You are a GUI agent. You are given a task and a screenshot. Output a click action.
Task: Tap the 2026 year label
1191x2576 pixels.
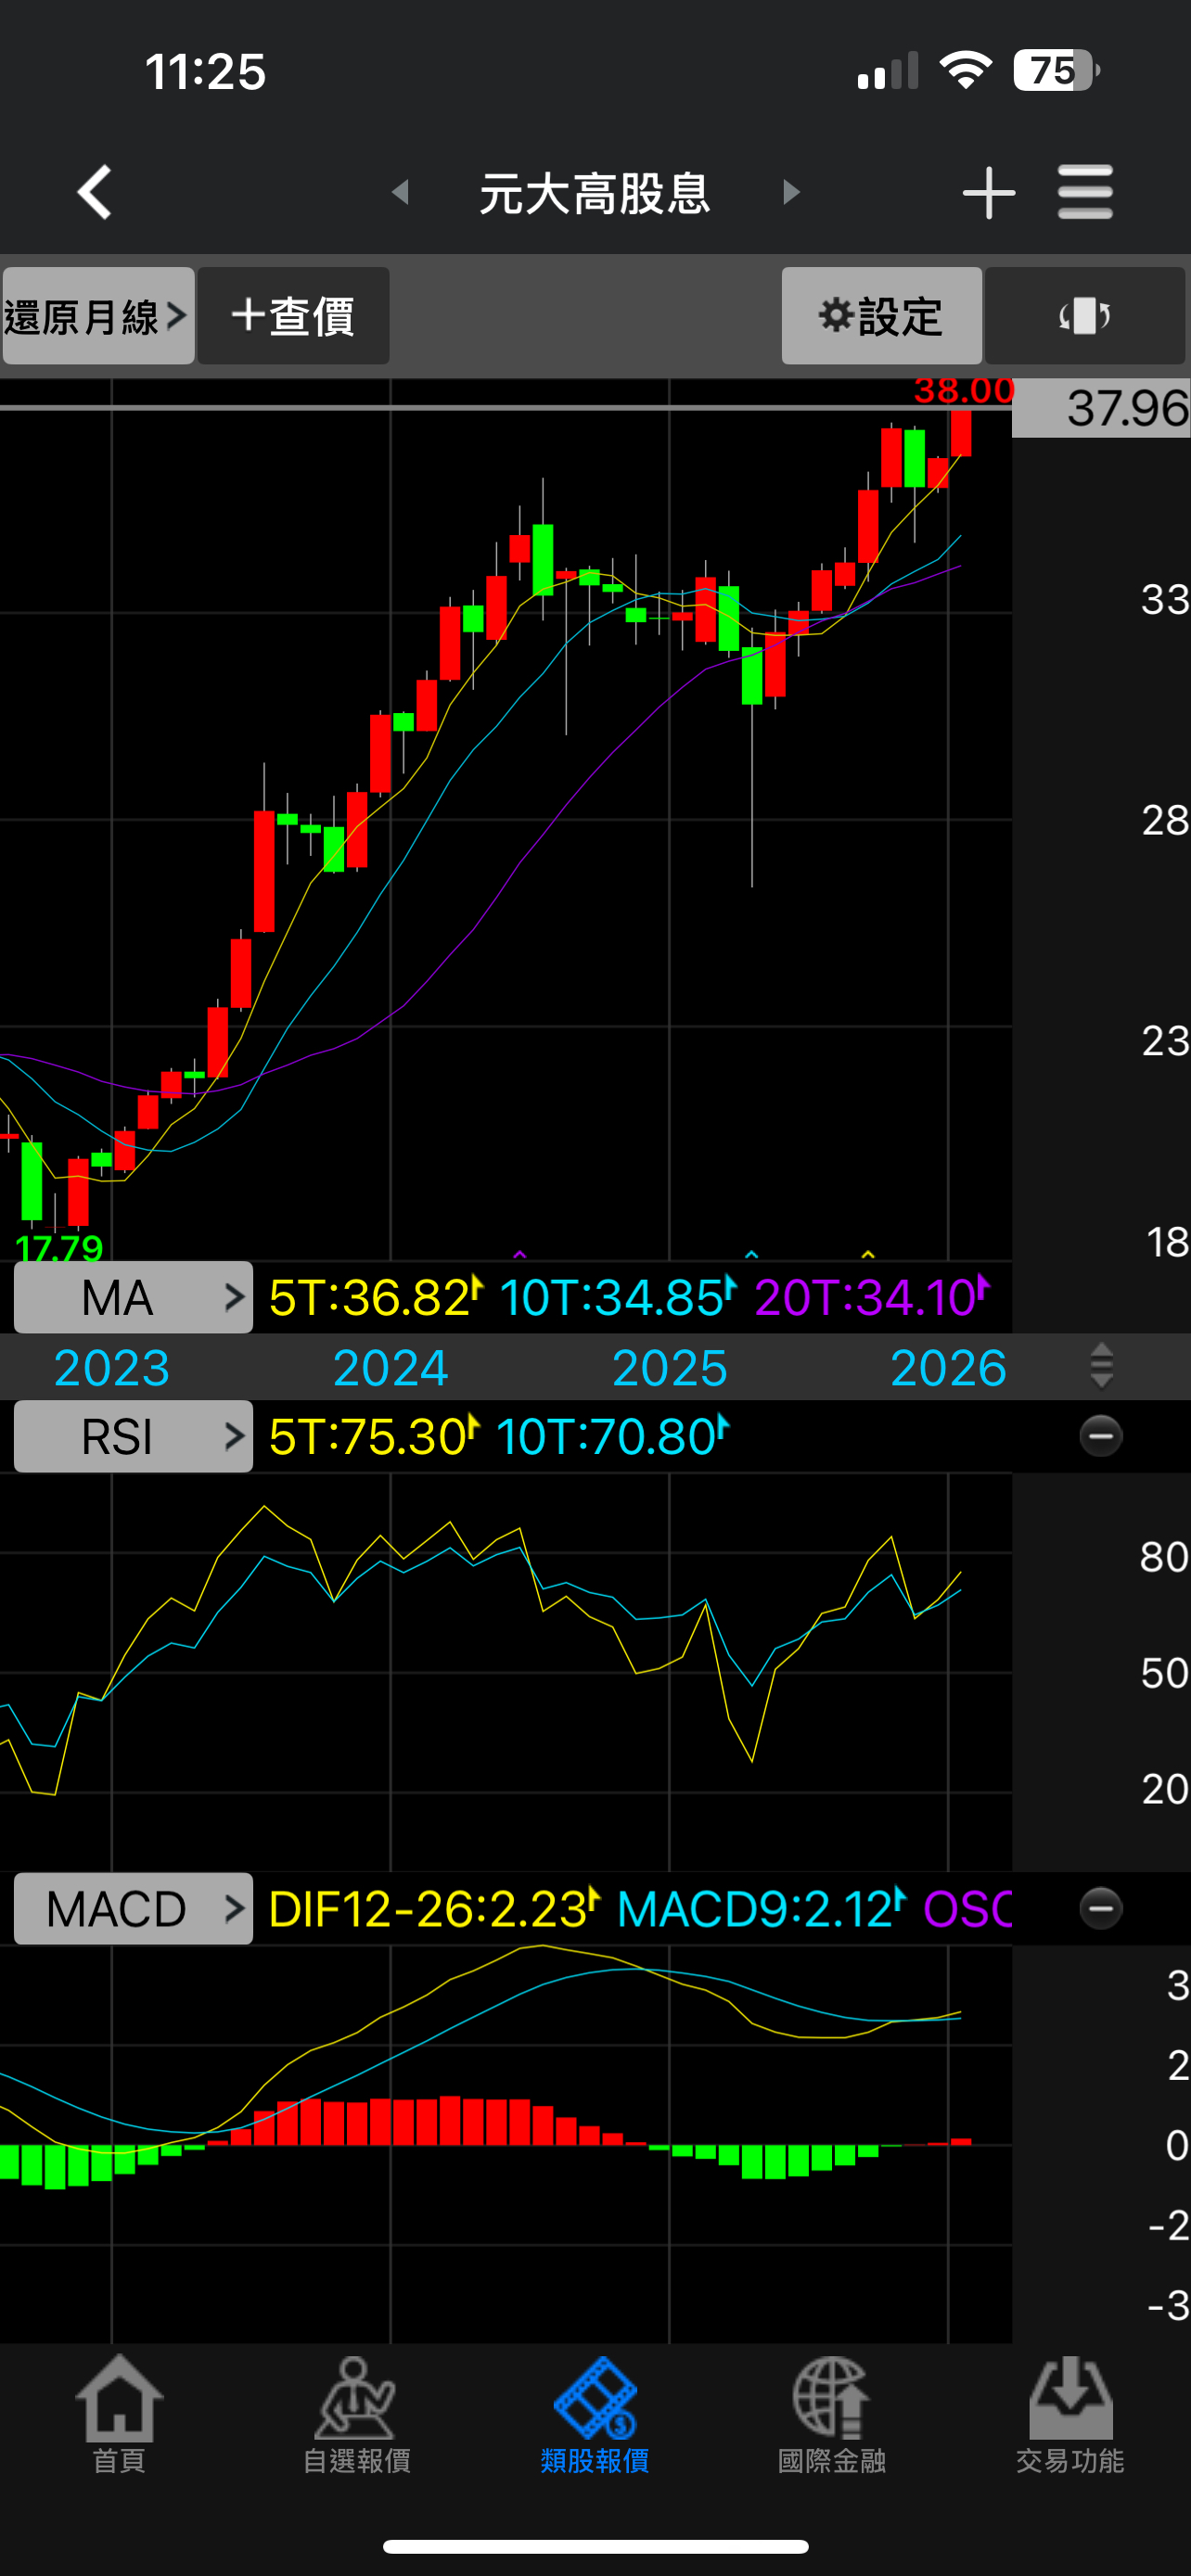click(948, 1367)
